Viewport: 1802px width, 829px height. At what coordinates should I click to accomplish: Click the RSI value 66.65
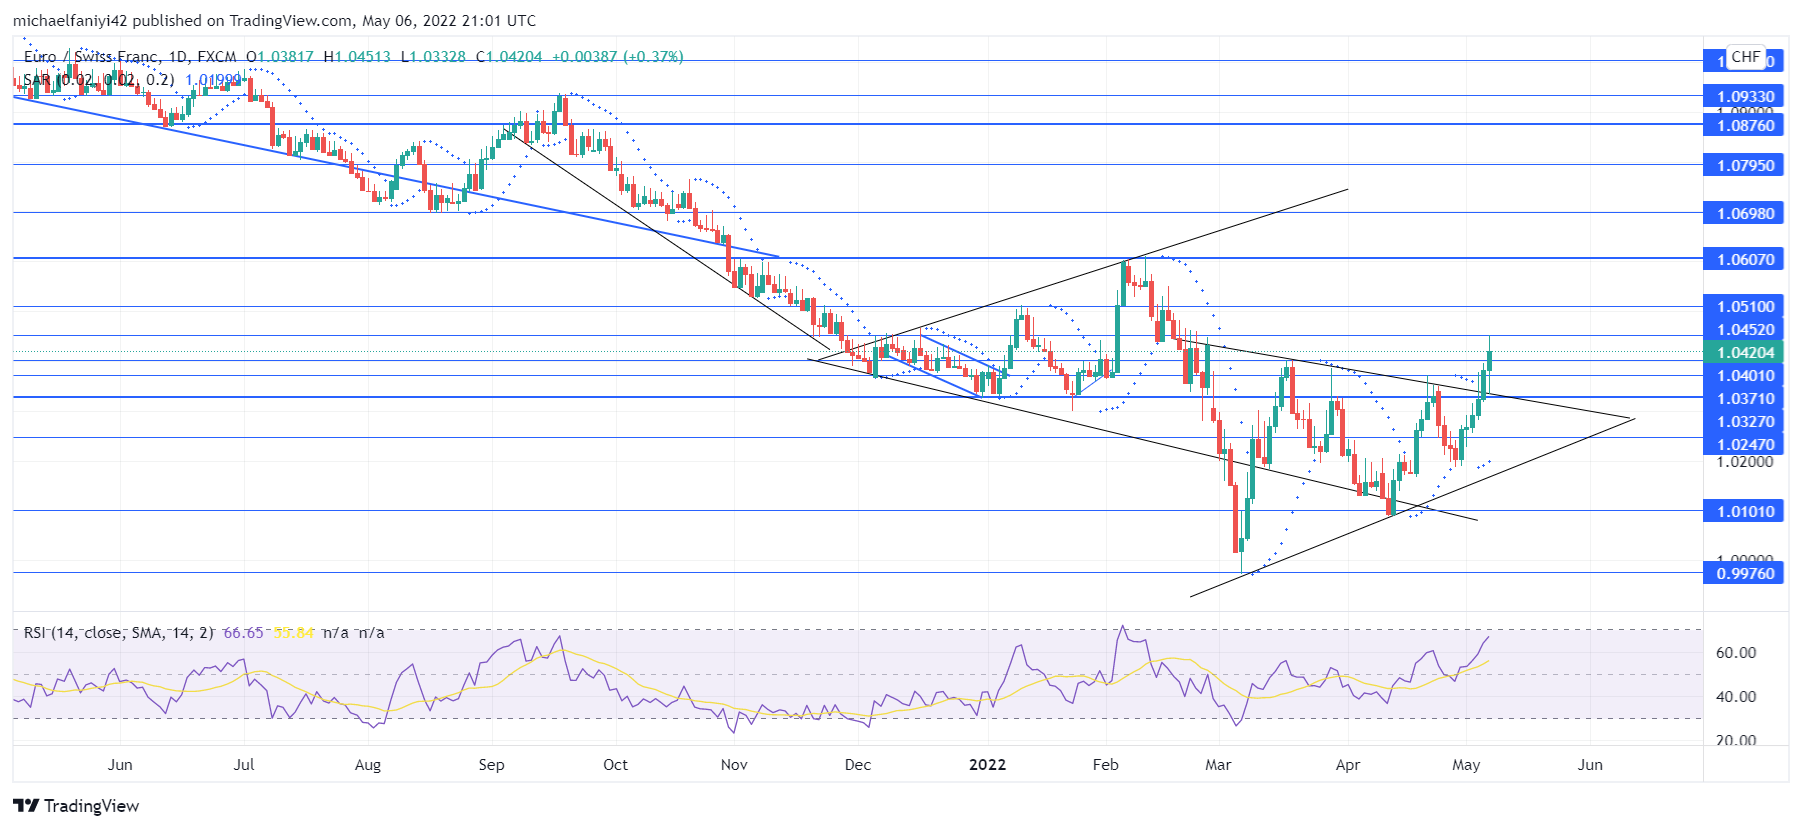click(x=243, y=633)
